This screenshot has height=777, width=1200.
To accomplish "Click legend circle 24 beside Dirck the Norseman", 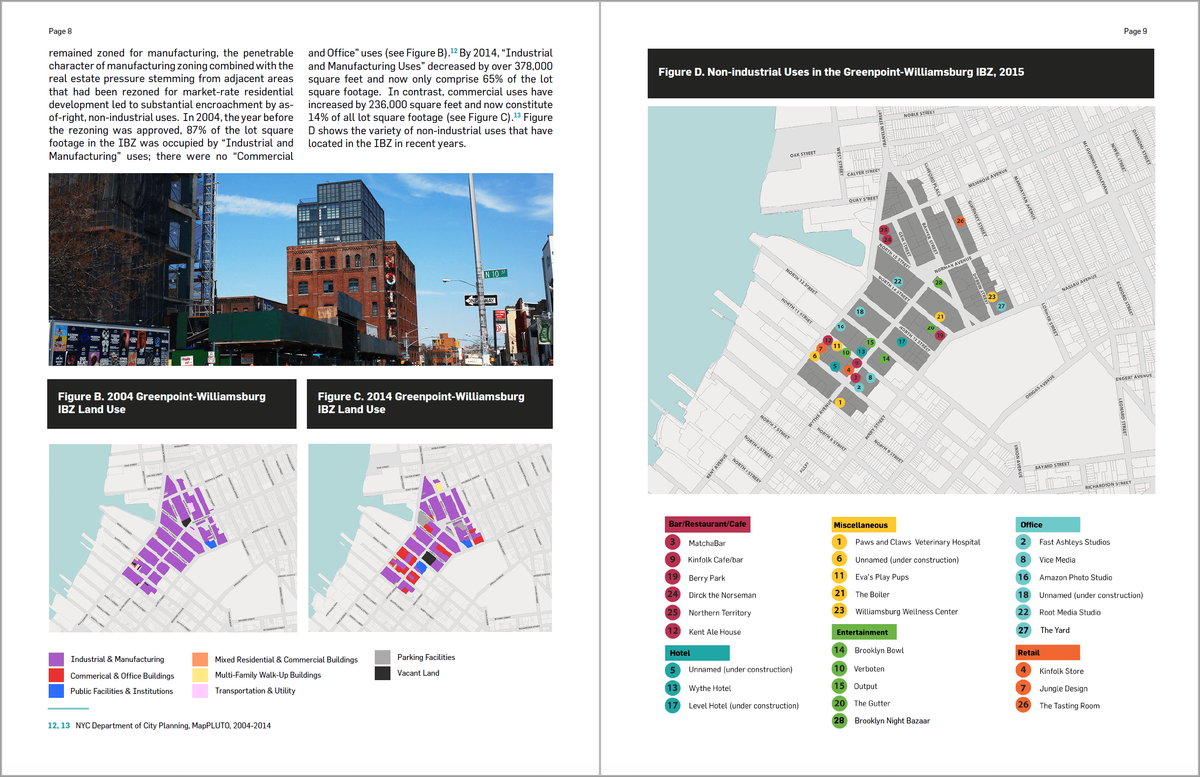I will click(673, 594).
